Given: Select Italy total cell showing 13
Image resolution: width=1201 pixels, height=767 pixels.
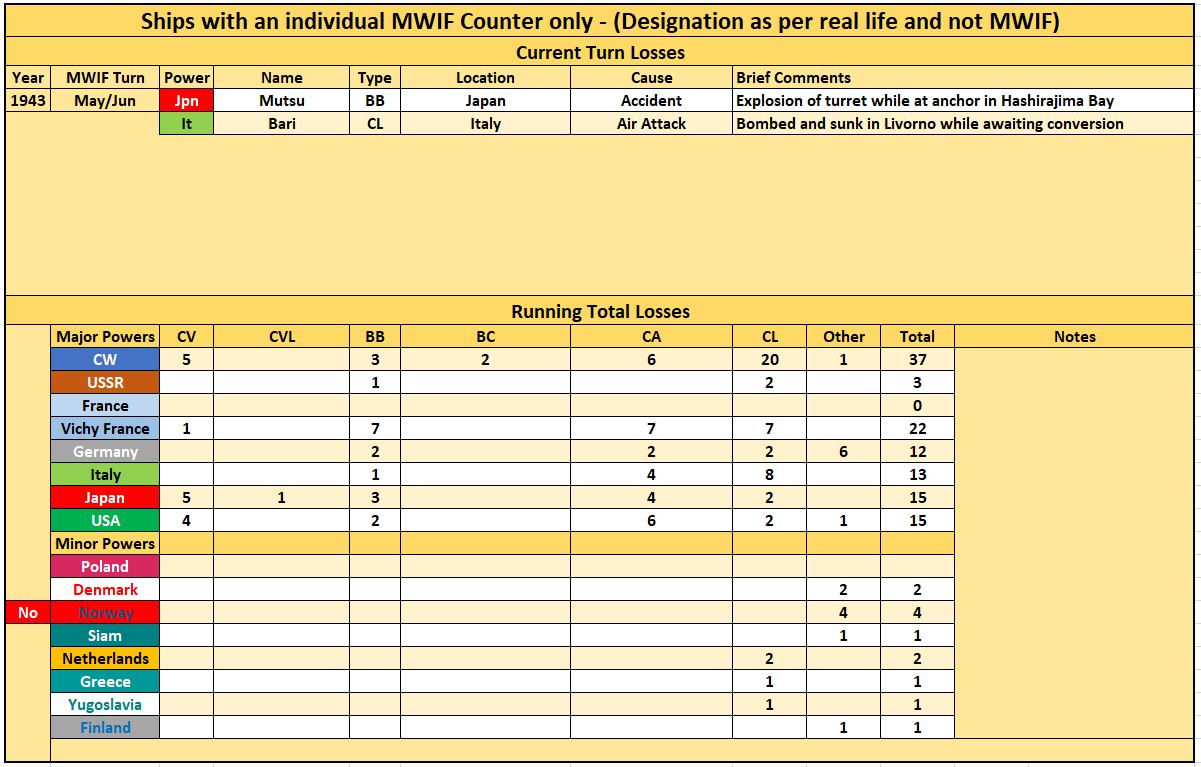Looking at the screenshot, I should point(917,475).
